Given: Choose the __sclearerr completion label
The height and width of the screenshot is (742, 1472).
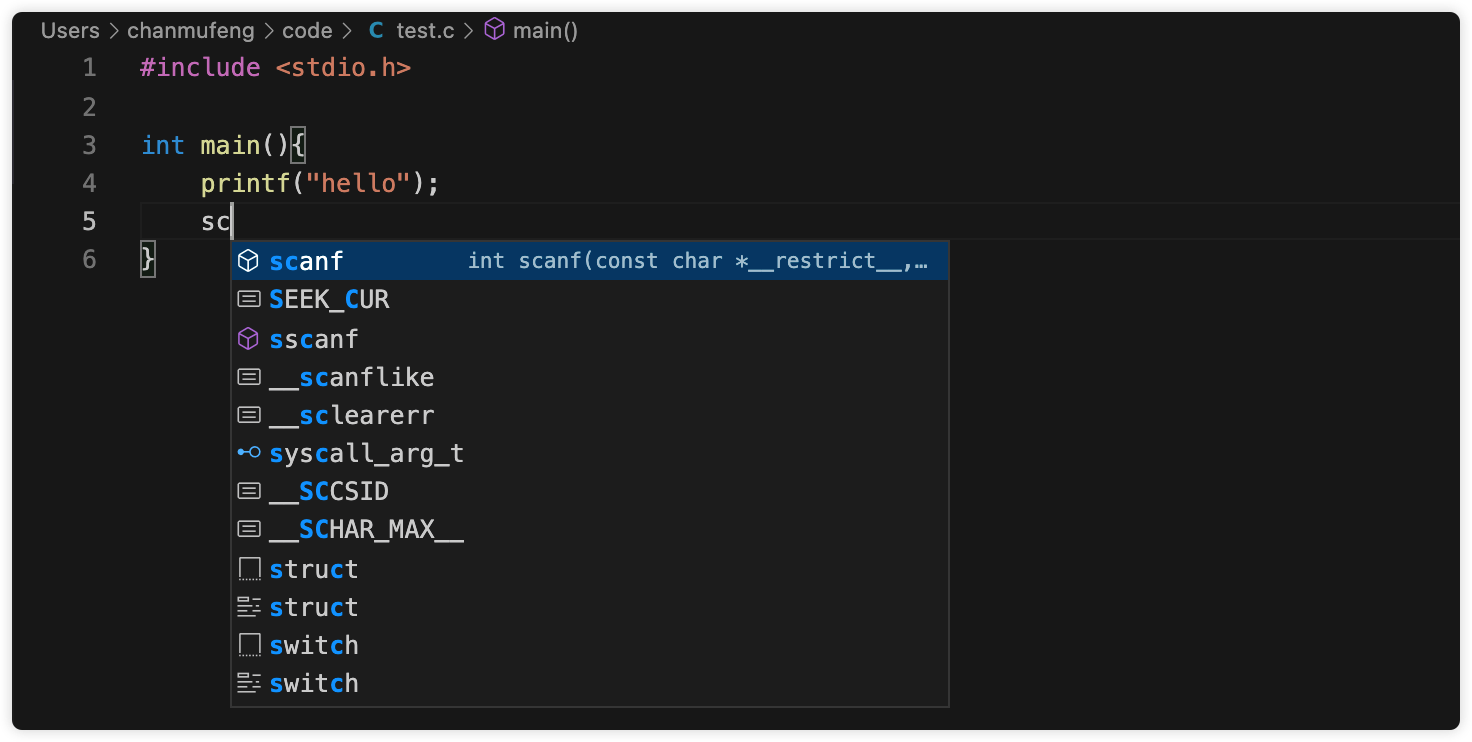Looking at the screenshot, I should tap(351, 415).
